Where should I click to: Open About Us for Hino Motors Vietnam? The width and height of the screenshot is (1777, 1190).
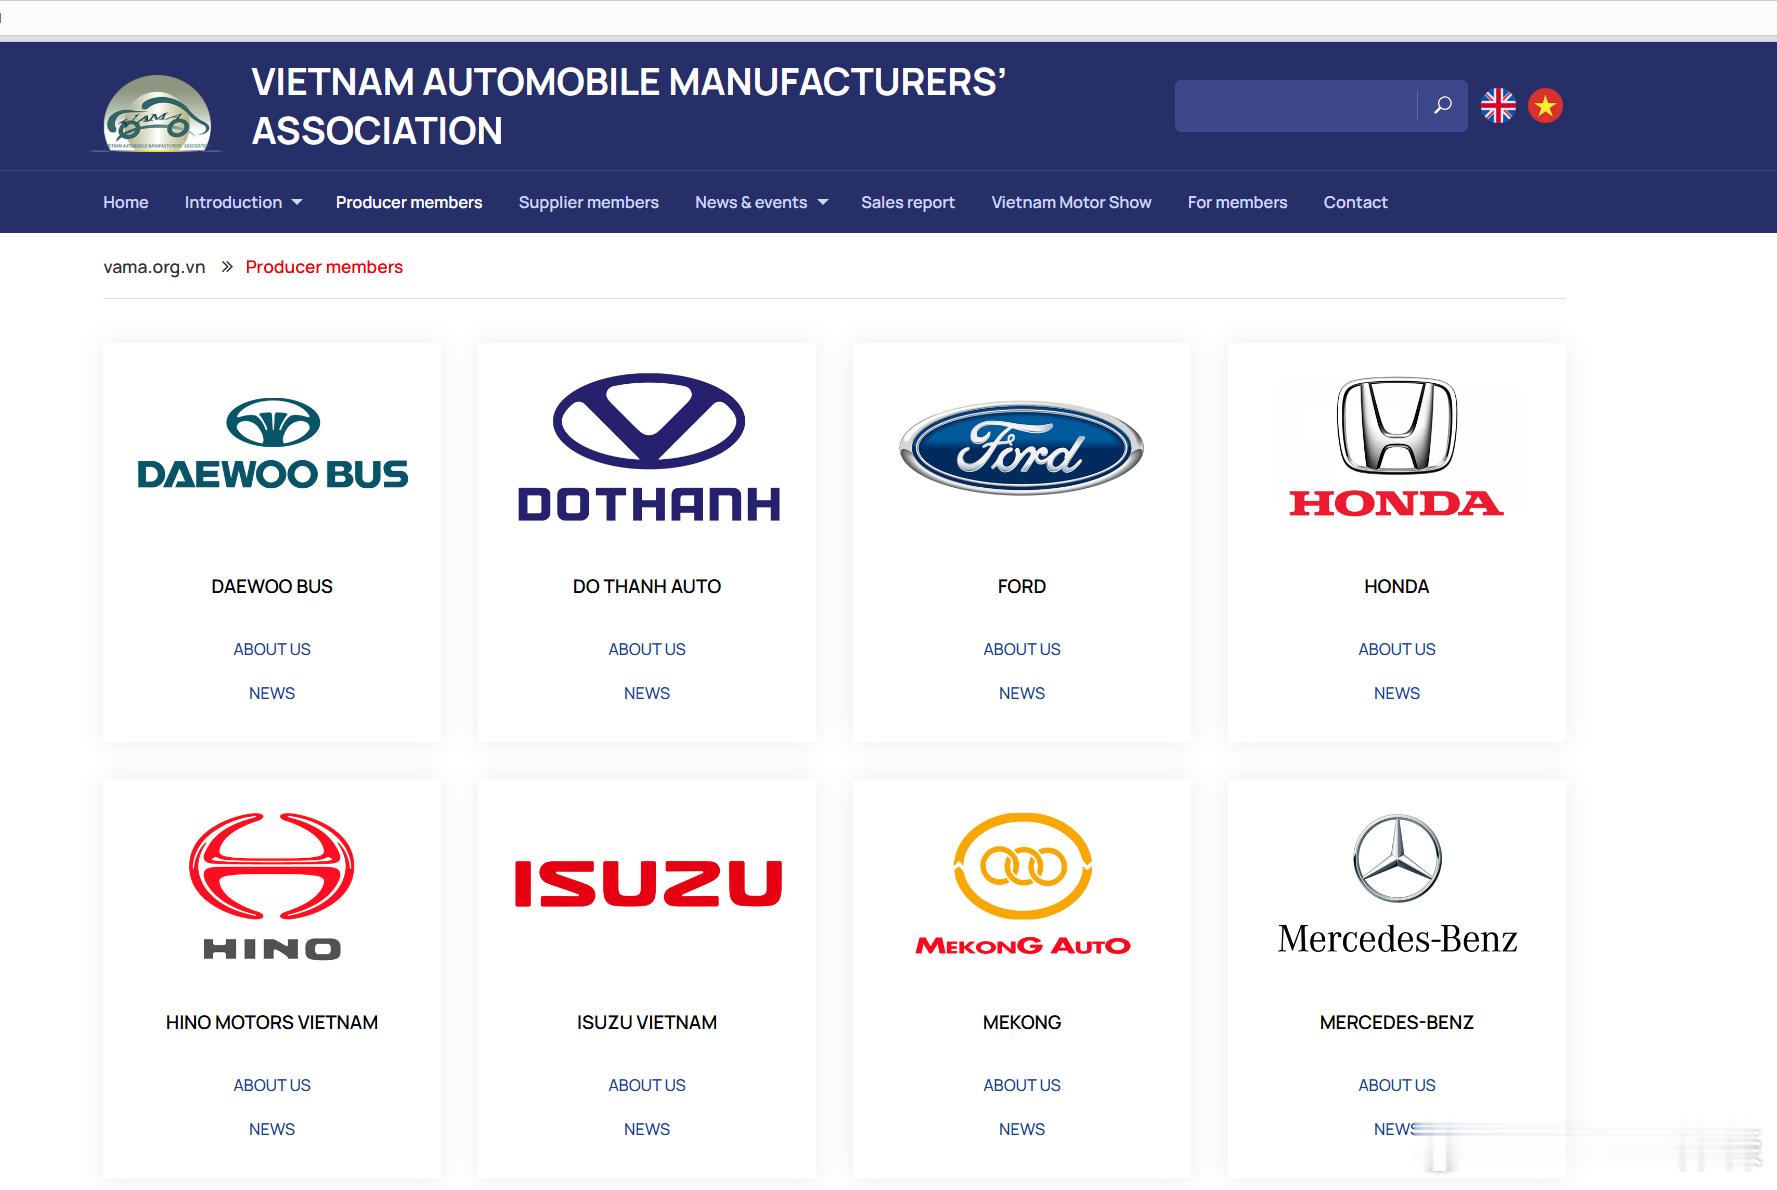pyautogui.click(x=272, y=1085)
